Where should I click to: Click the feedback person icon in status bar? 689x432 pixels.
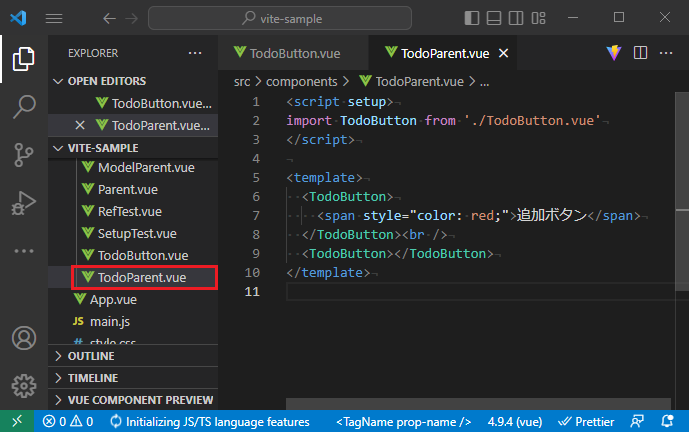pos(637,422)
